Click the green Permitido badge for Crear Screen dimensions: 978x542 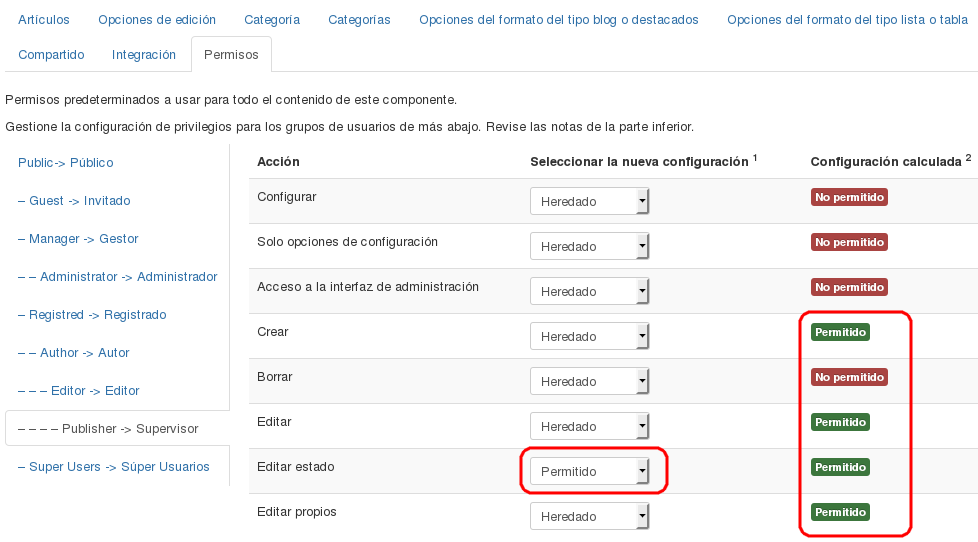point(840,332)
